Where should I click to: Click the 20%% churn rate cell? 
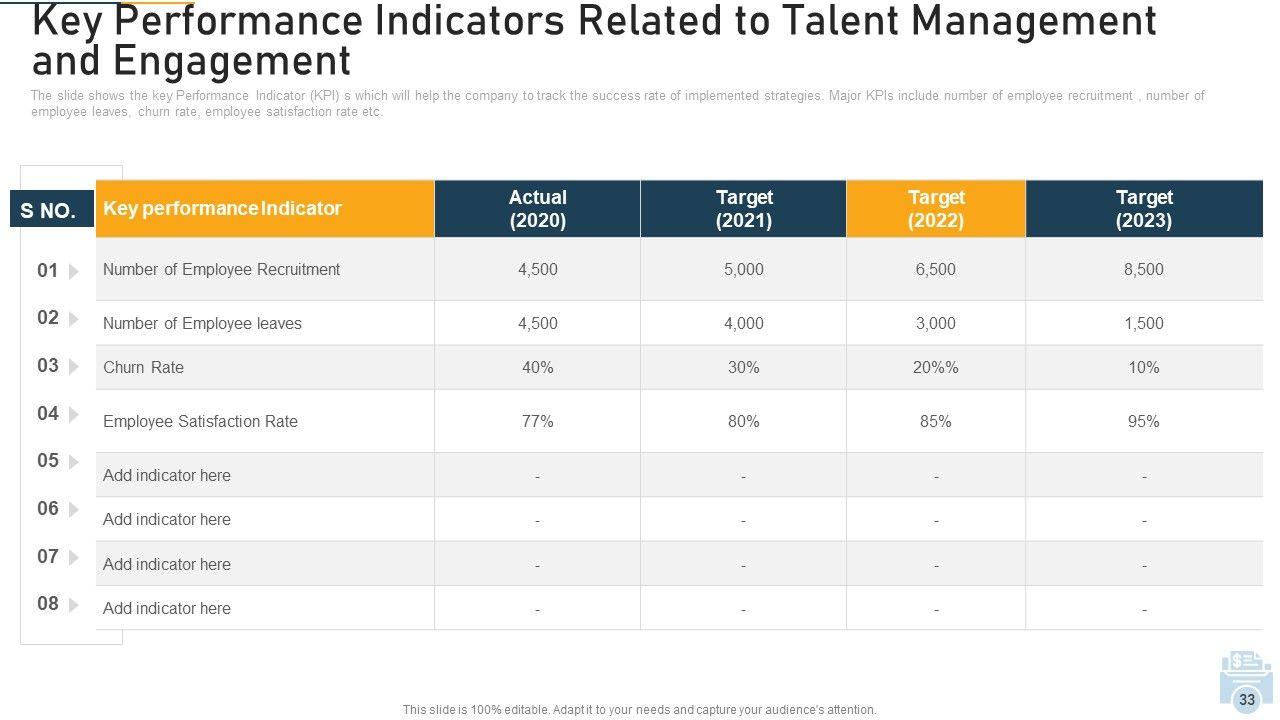[x=935, y=367]
